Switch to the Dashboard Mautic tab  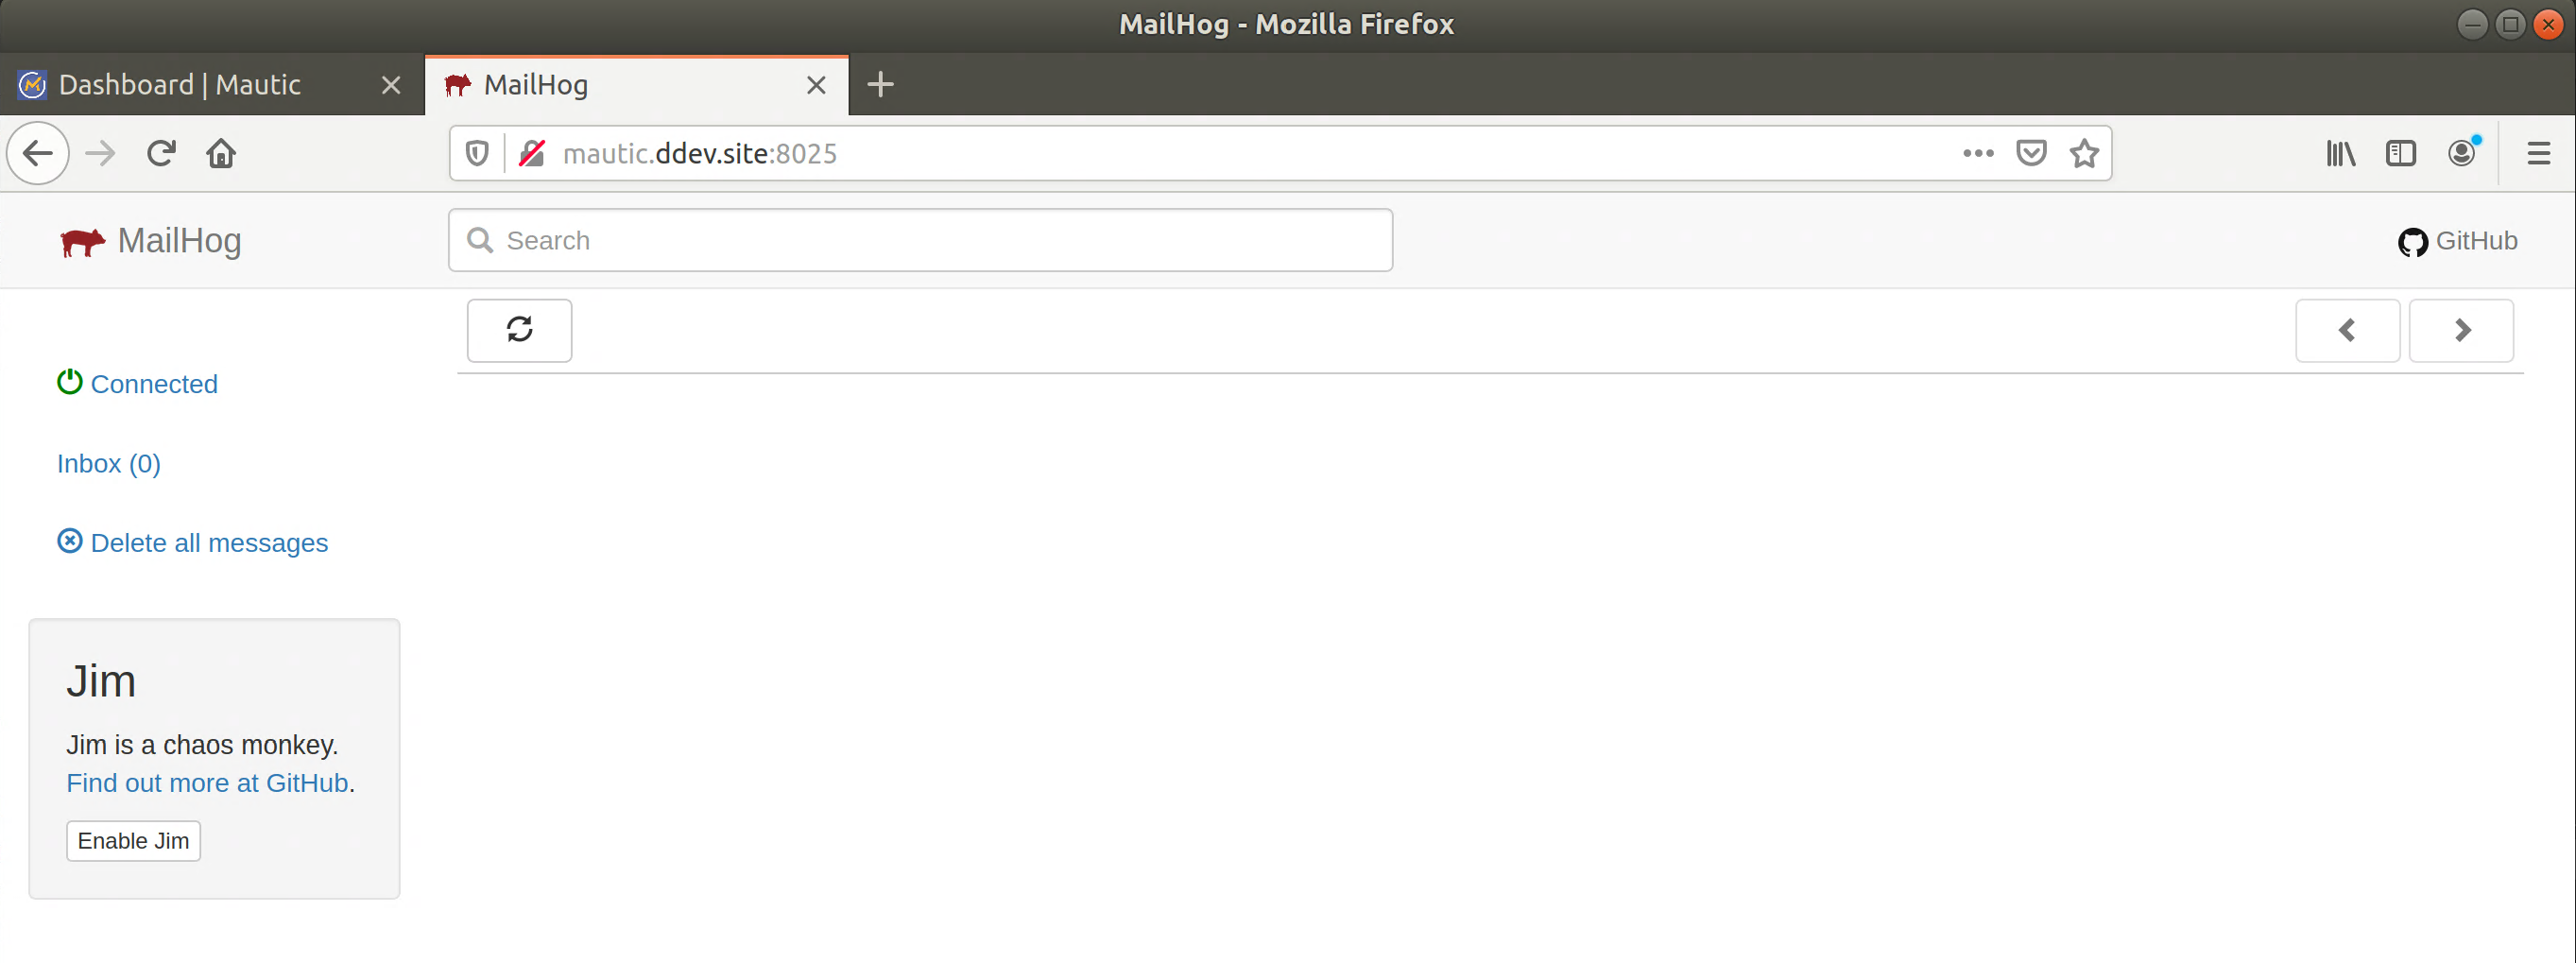pyautogui.click(x=180, y=84)
